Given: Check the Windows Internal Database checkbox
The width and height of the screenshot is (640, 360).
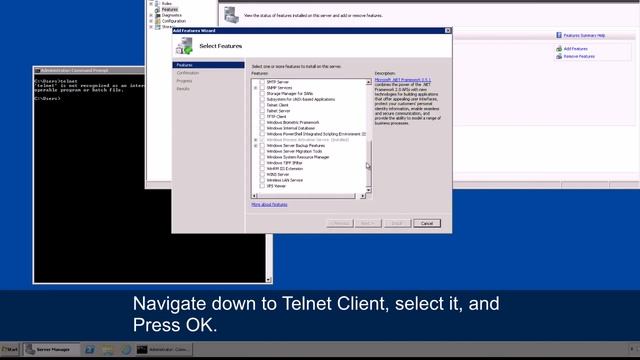Looking at the screenshot, I should point(262,128).
